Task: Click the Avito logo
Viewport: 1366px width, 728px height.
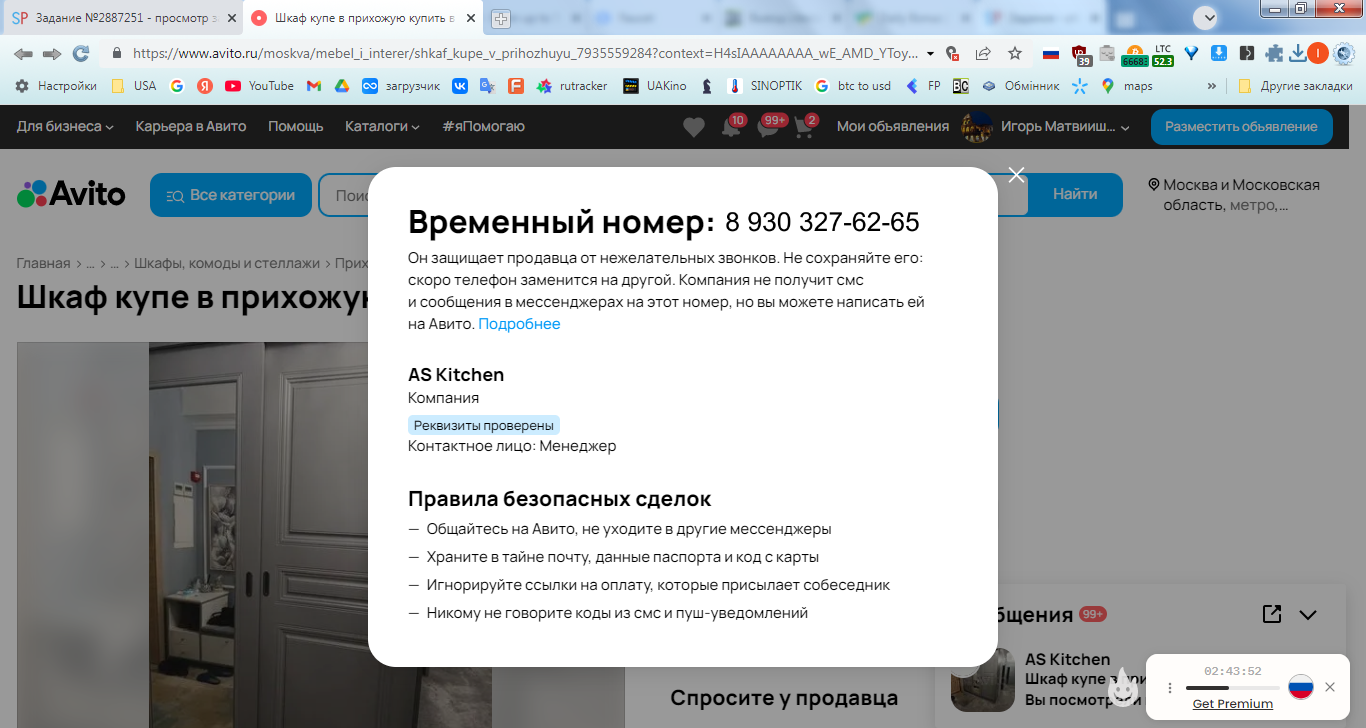Action: [x=71, y=193]
